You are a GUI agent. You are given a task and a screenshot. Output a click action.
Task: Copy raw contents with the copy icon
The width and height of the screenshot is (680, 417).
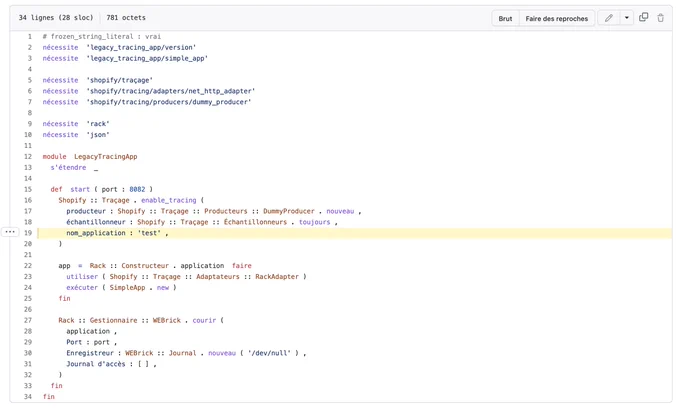644,17
